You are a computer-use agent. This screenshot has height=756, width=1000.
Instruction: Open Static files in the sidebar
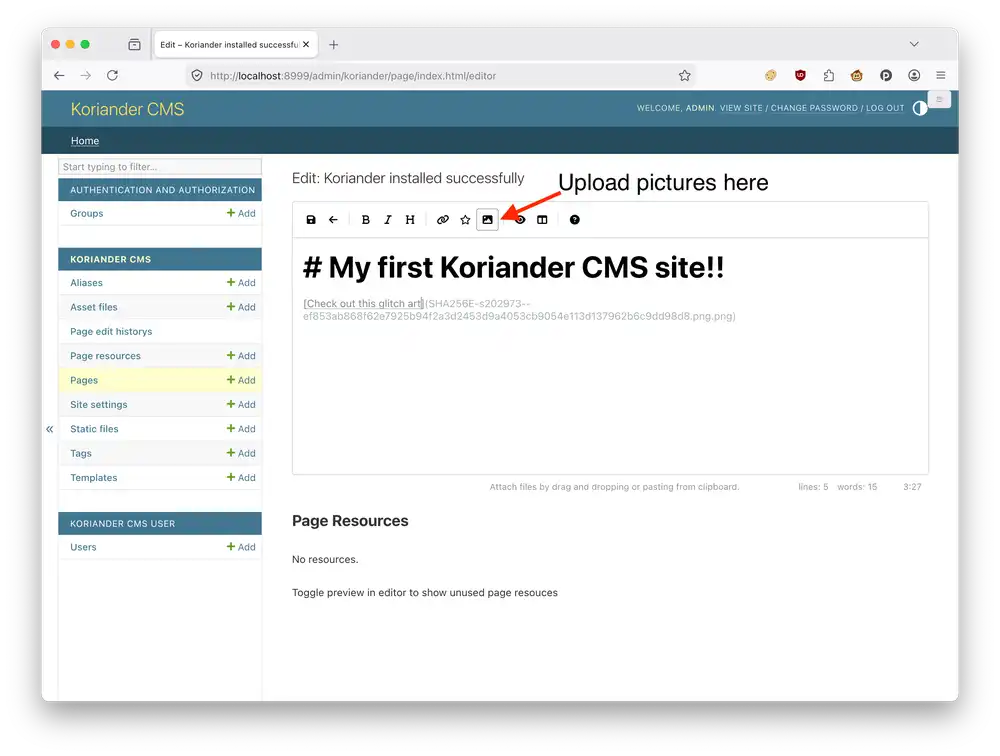click(x=94, y=429)
